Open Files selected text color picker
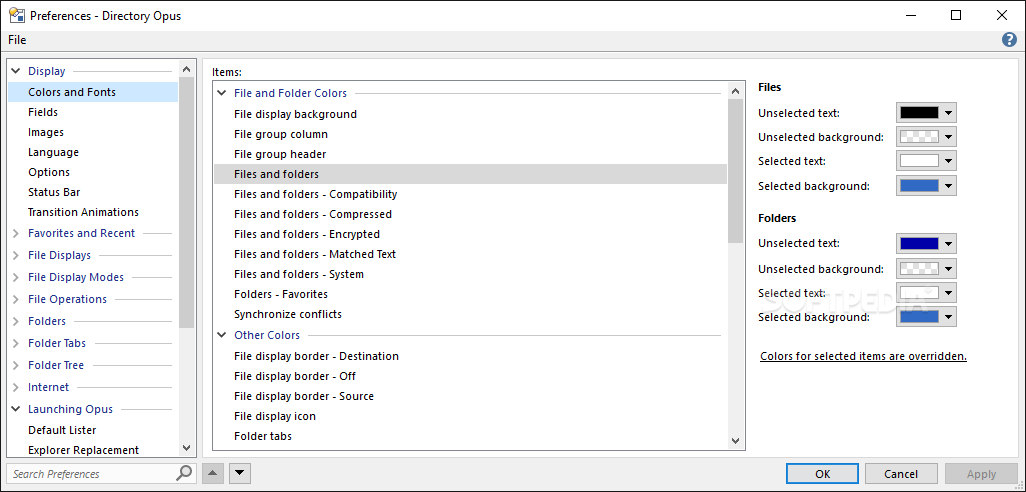The image size is (1026, 492). (926, 161)
